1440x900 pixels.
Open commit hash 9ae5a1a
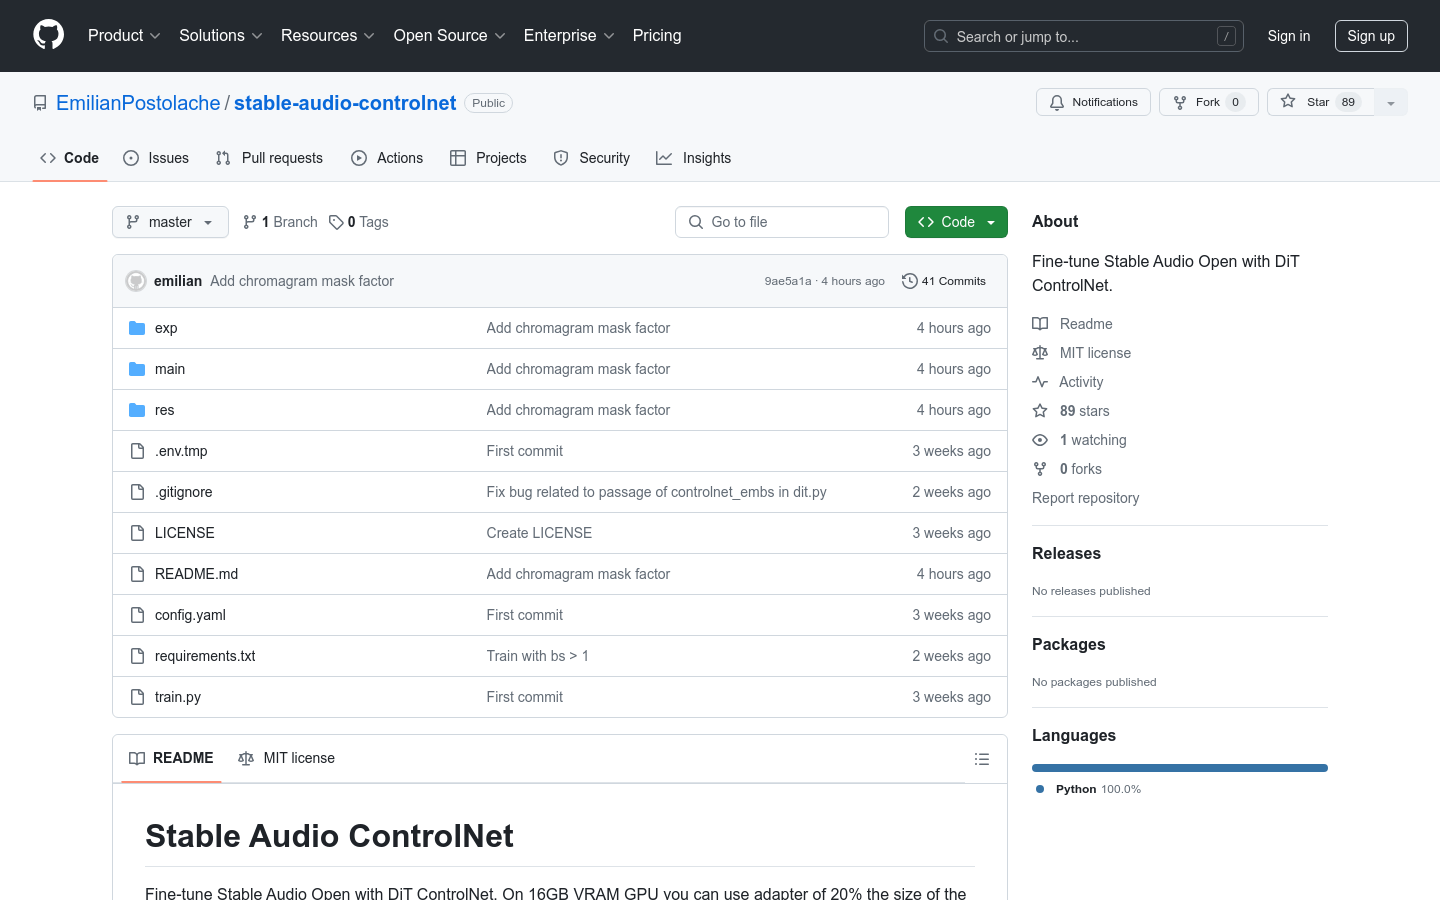pos(788,281)
